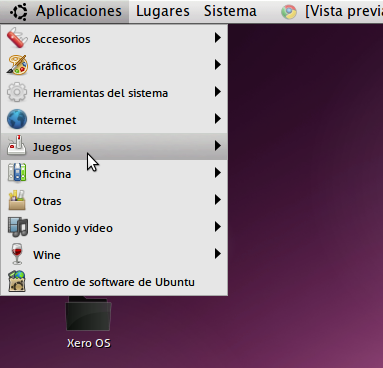
Task: Expand the Oficina submenu arrow
Action: [218, 173]
